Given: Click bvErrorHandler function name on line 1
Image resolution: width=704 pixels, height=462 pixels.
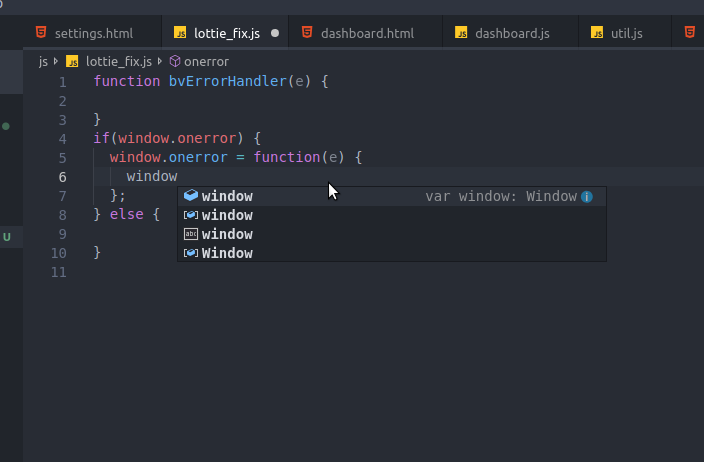Looking at the screenshot, I should (228, 81).
